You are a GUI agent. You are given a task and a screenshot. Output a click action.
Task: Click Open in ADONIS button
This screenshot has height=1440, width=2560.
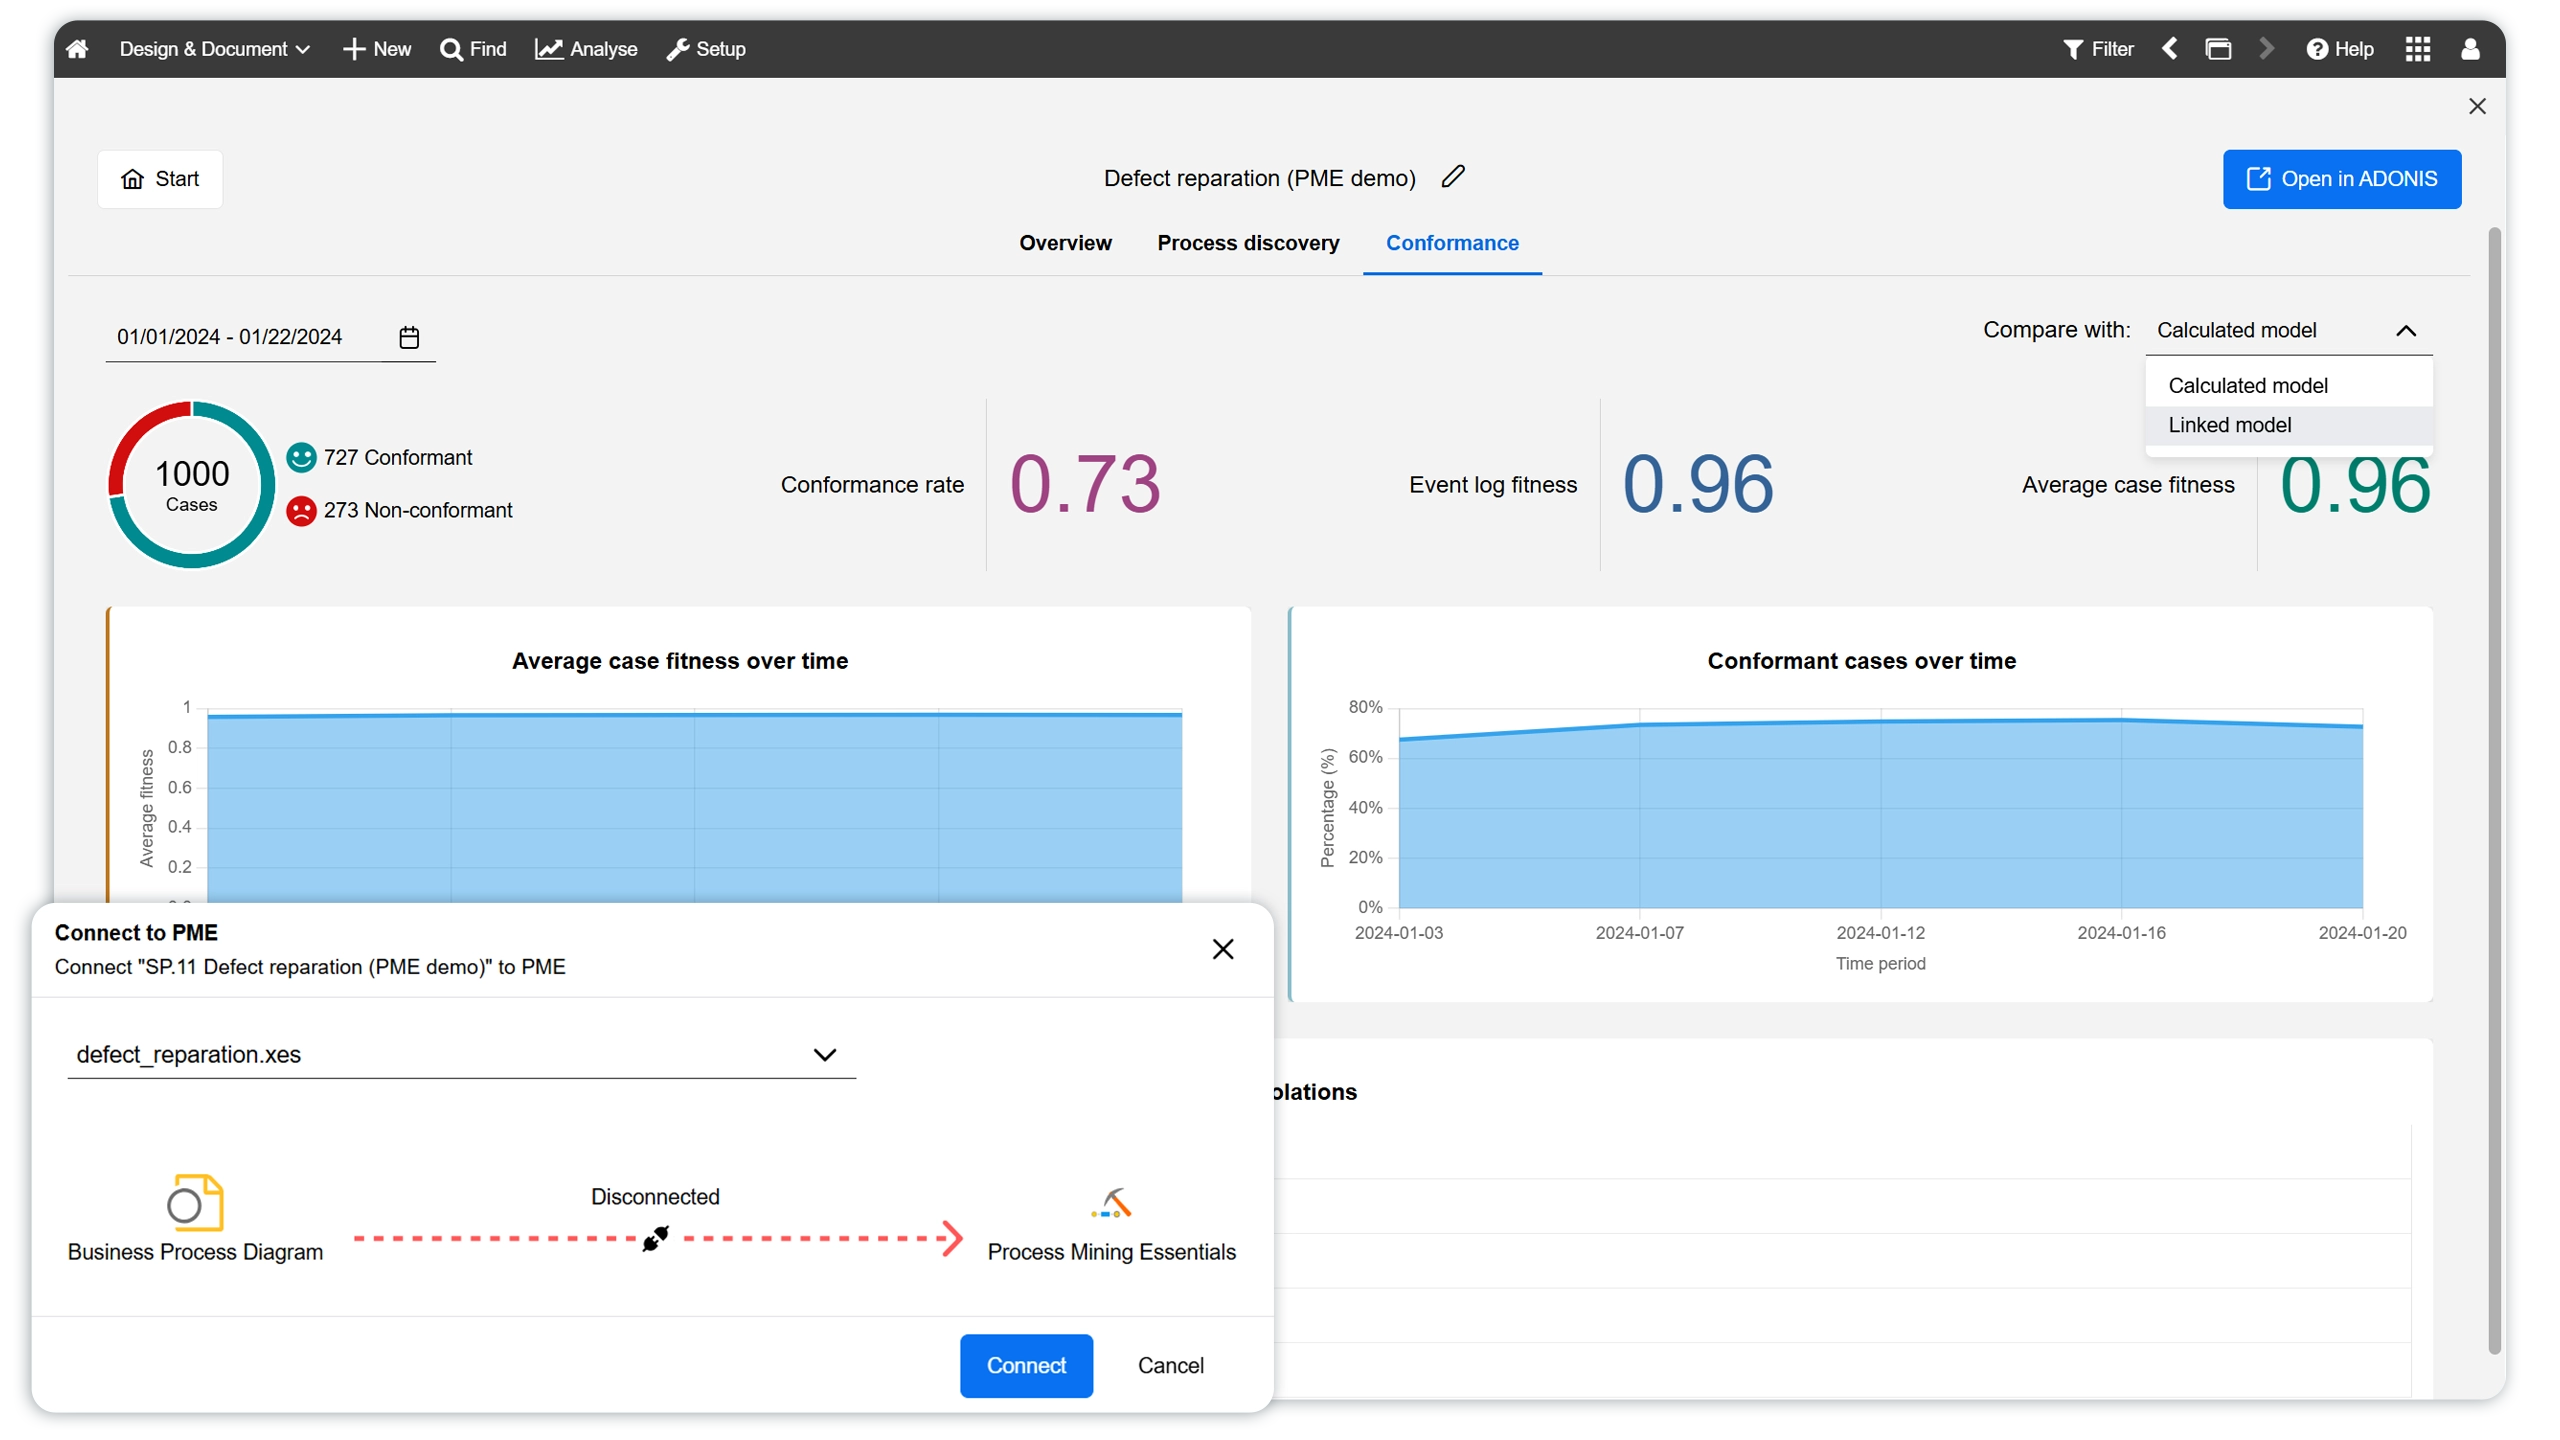click(x=2341, y=179)
